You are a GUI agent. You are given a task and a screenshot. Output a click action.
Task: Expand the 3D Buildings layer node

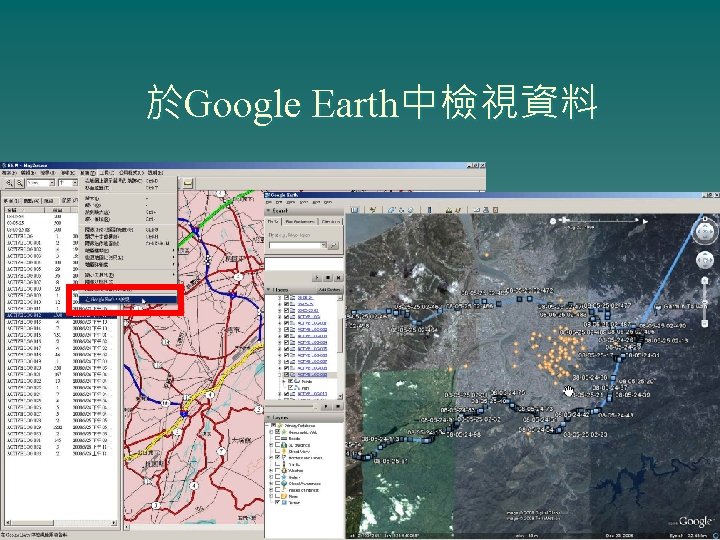[272, 445]
